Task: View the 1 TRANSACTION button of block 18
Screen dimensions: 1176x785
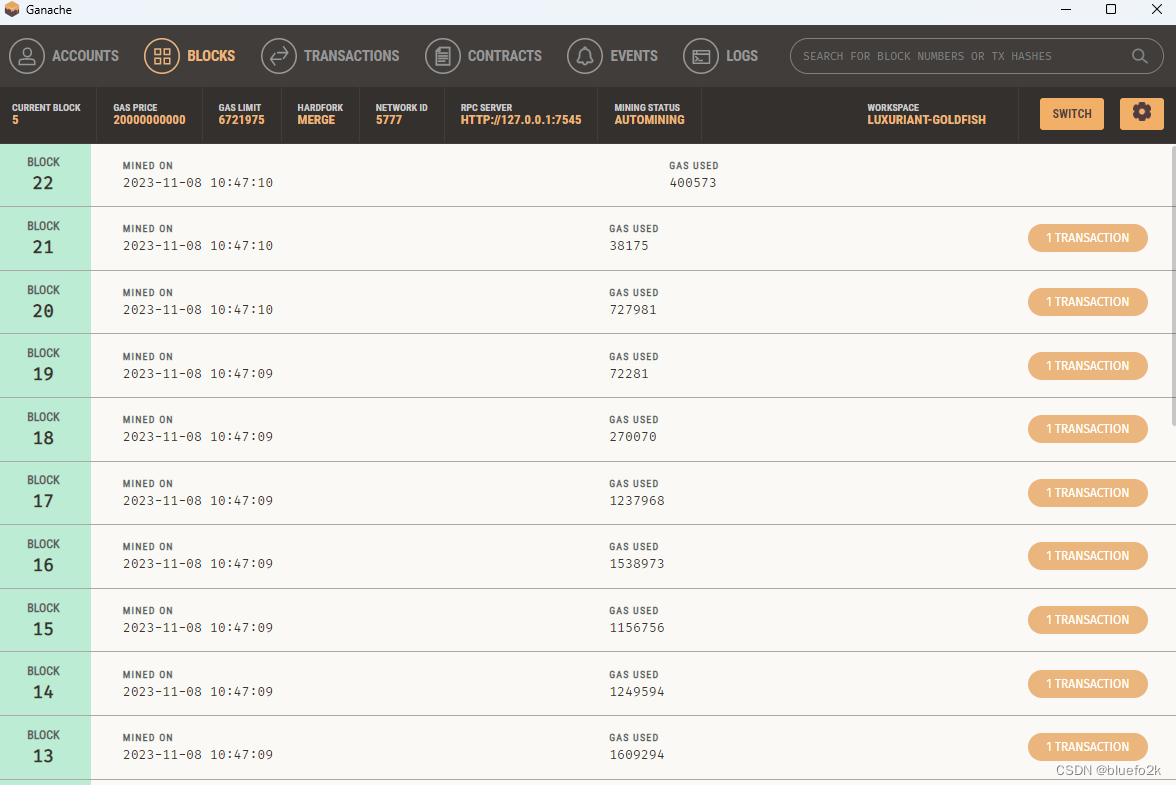Action: tap(1088, 429)
